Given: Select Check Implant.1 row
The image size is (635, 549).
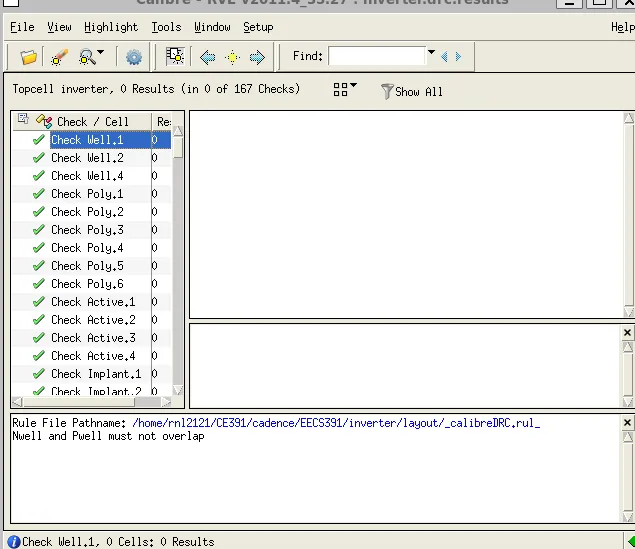Looking at the screenshot, I should point(92,374).
